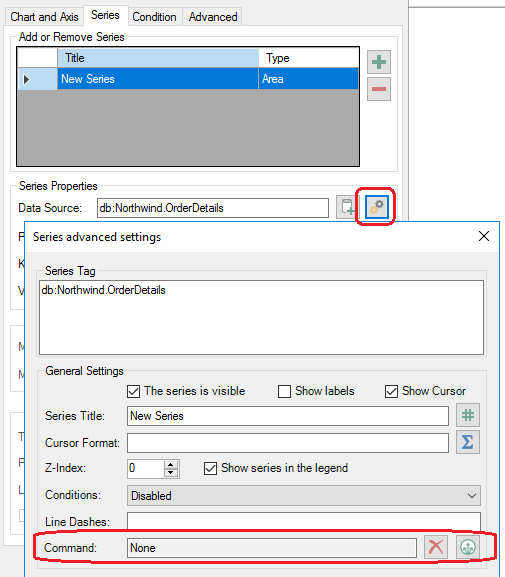Switch to the Chart and Axis tab

[44, 17]
